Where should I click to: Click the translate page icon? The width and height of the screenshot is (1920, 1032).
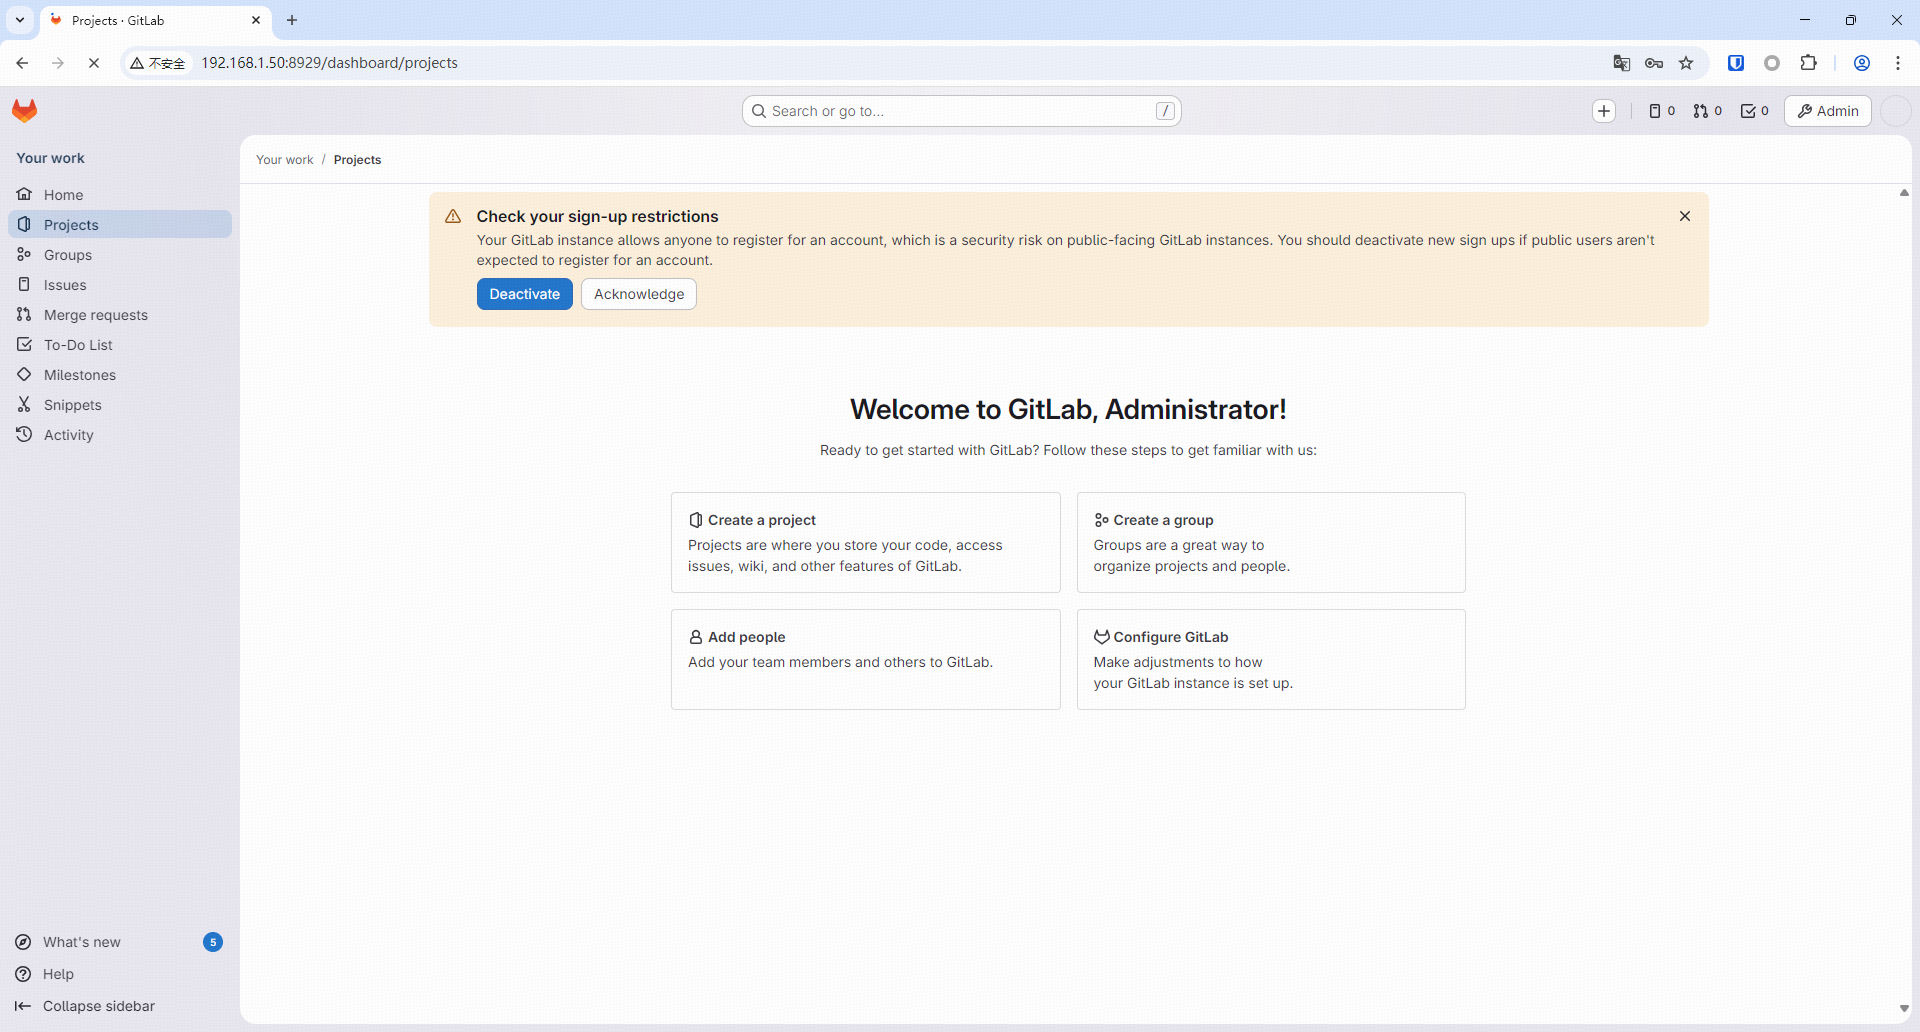click(1622, 63)
